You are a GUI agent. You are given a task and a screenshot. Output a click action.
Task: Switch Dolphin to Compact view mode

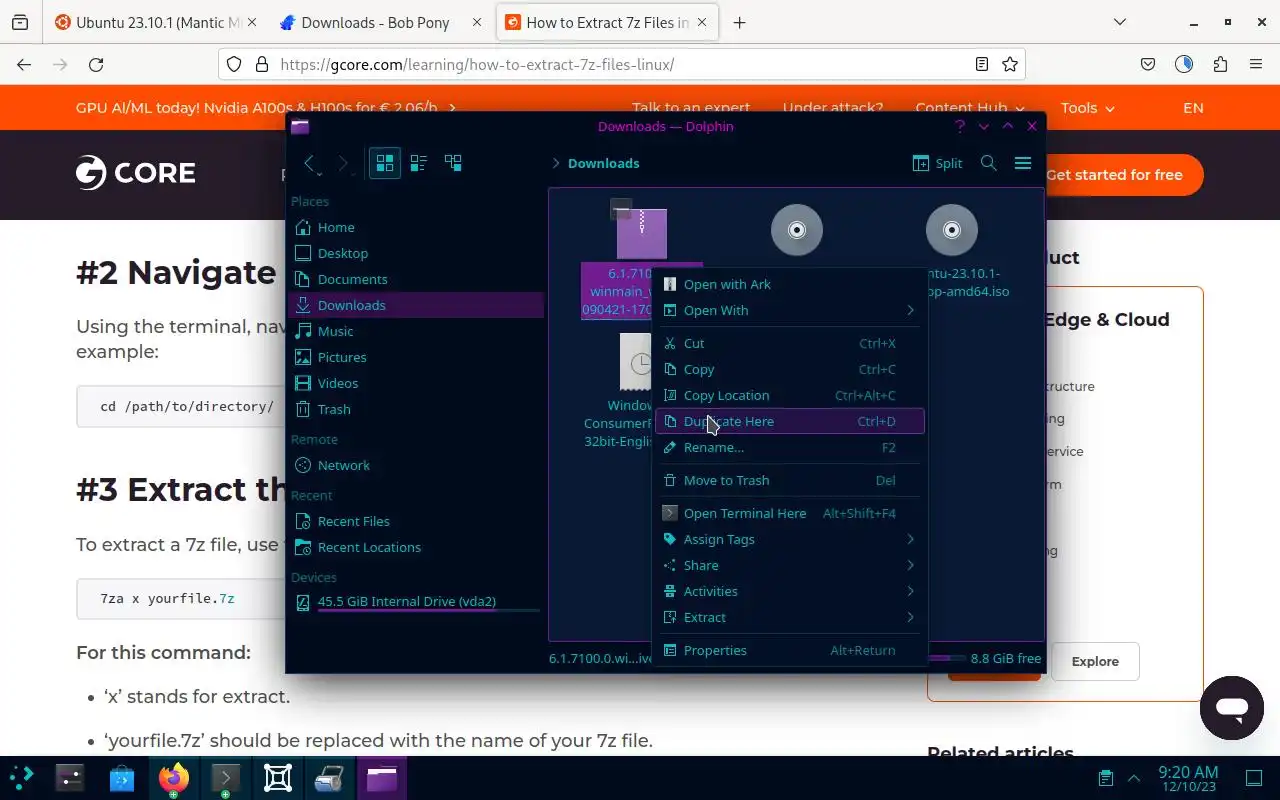click(x=419, y=163)
